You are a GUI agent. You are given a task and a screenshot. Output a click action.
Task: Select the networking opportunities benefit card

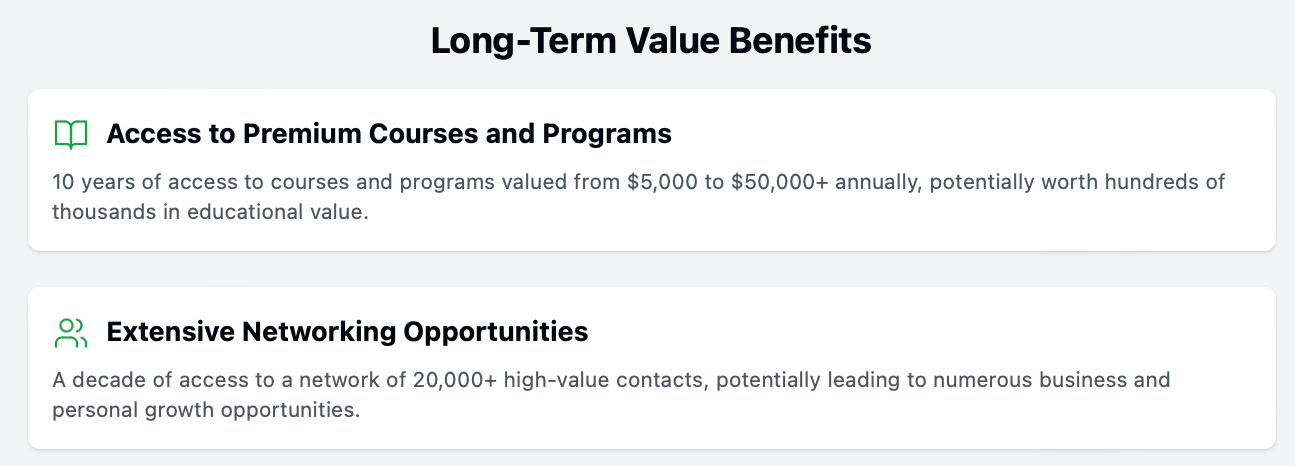click(652, 368)
